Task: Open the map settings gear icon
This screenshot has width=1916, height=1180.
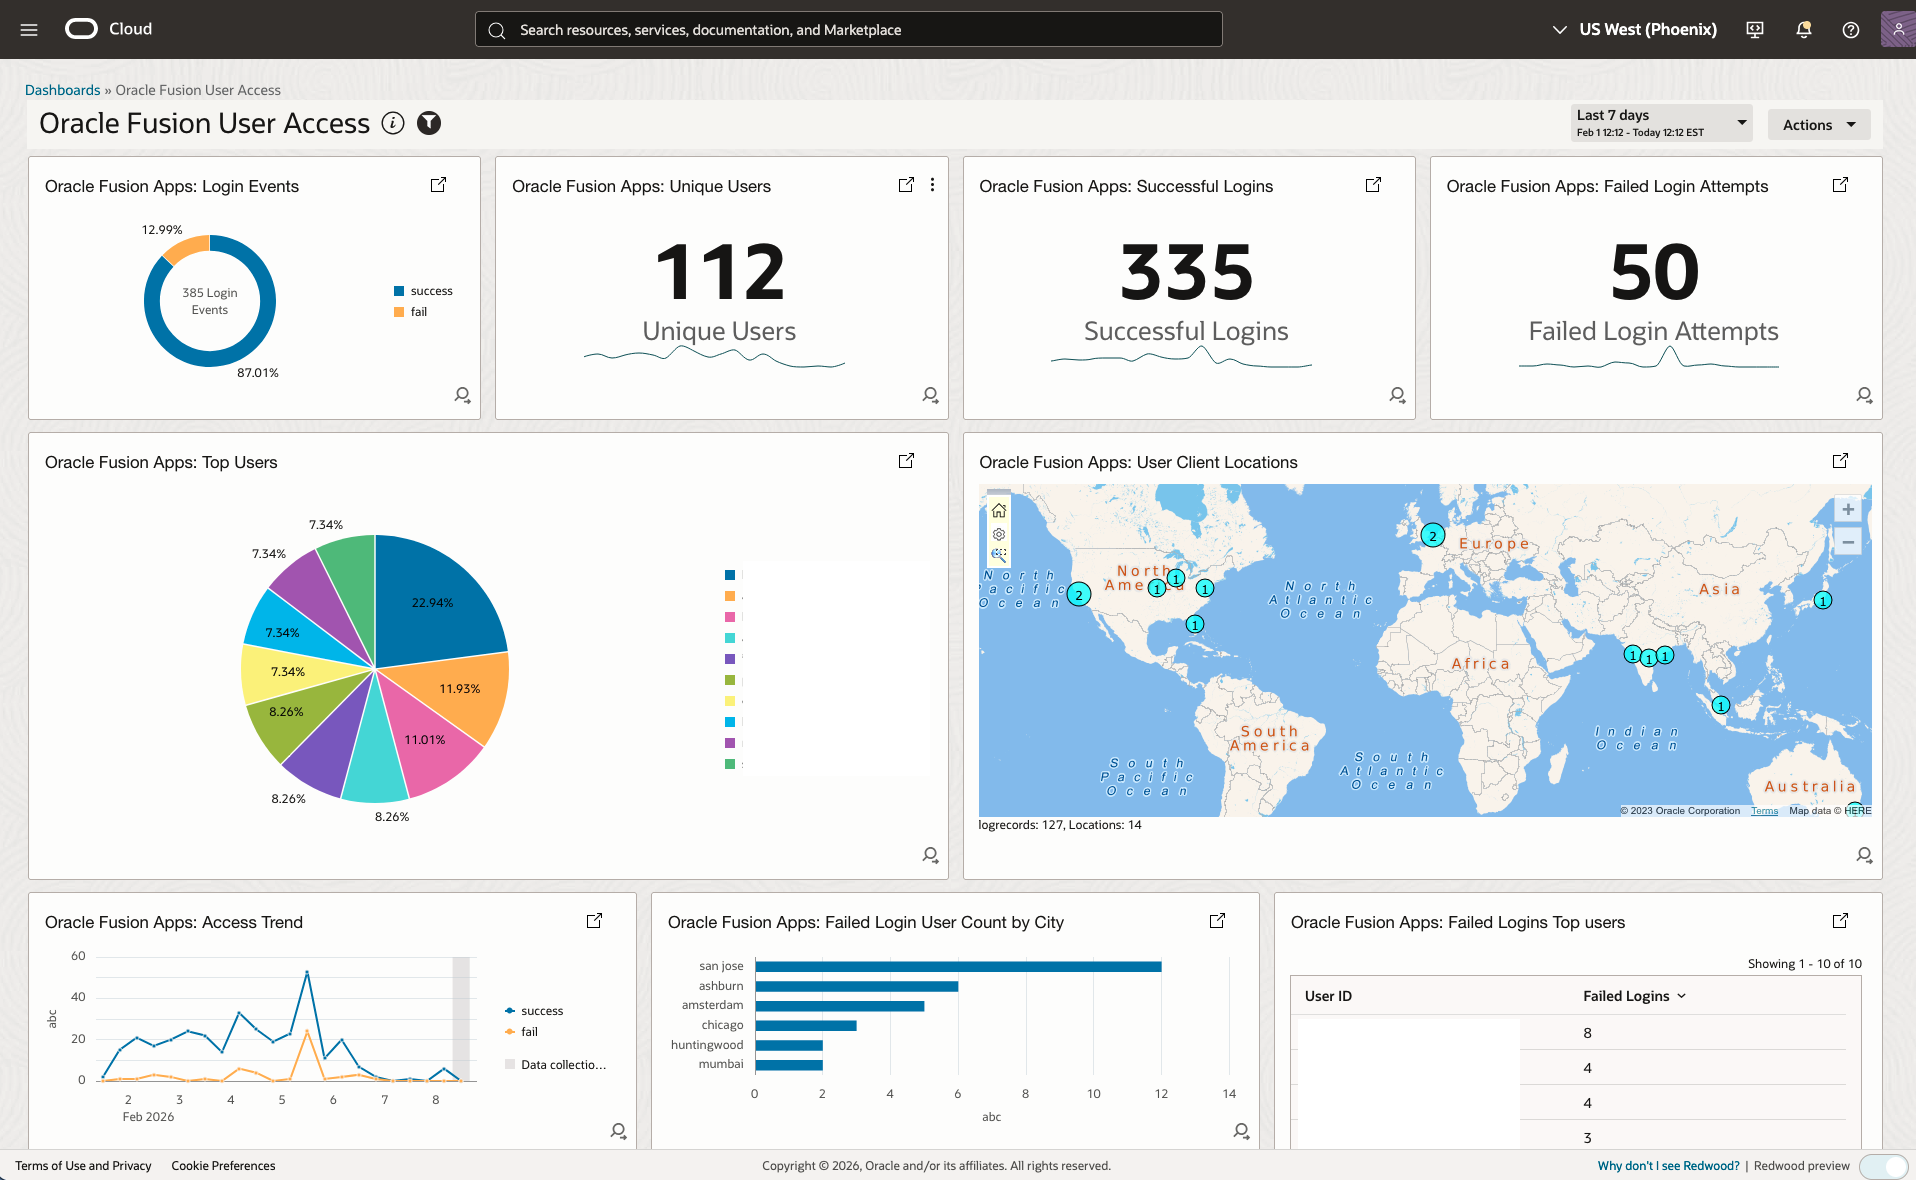Action: 998,534
